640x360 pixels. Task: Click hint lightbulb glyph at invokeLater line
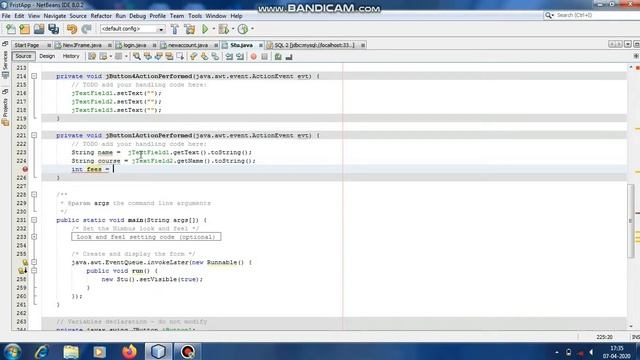pyautogui.click(x=25, y=262)
